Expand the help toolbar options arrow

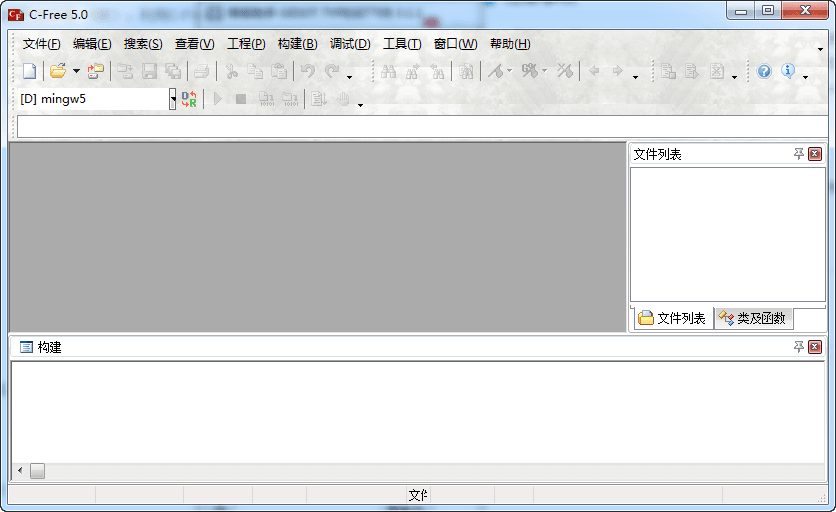(x=805, y=77)
